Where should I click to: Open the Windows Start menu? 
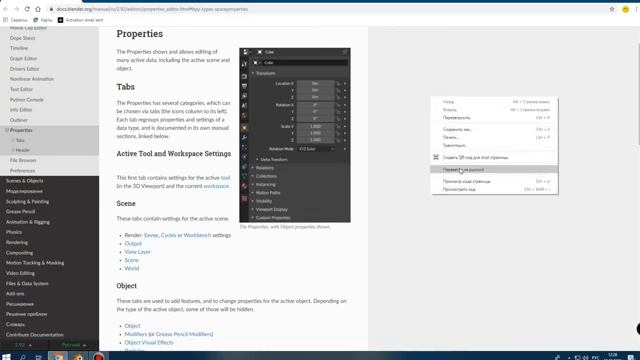6,357
